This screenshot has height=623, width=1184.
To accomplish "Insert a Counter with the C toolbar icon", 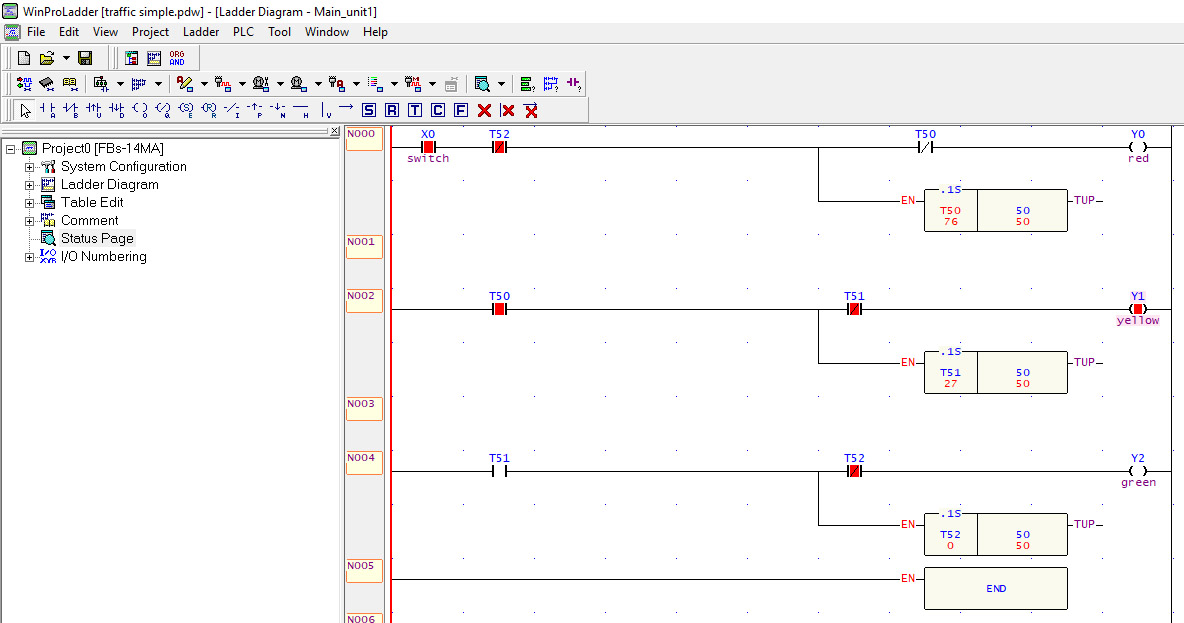I will click(438, 110).
